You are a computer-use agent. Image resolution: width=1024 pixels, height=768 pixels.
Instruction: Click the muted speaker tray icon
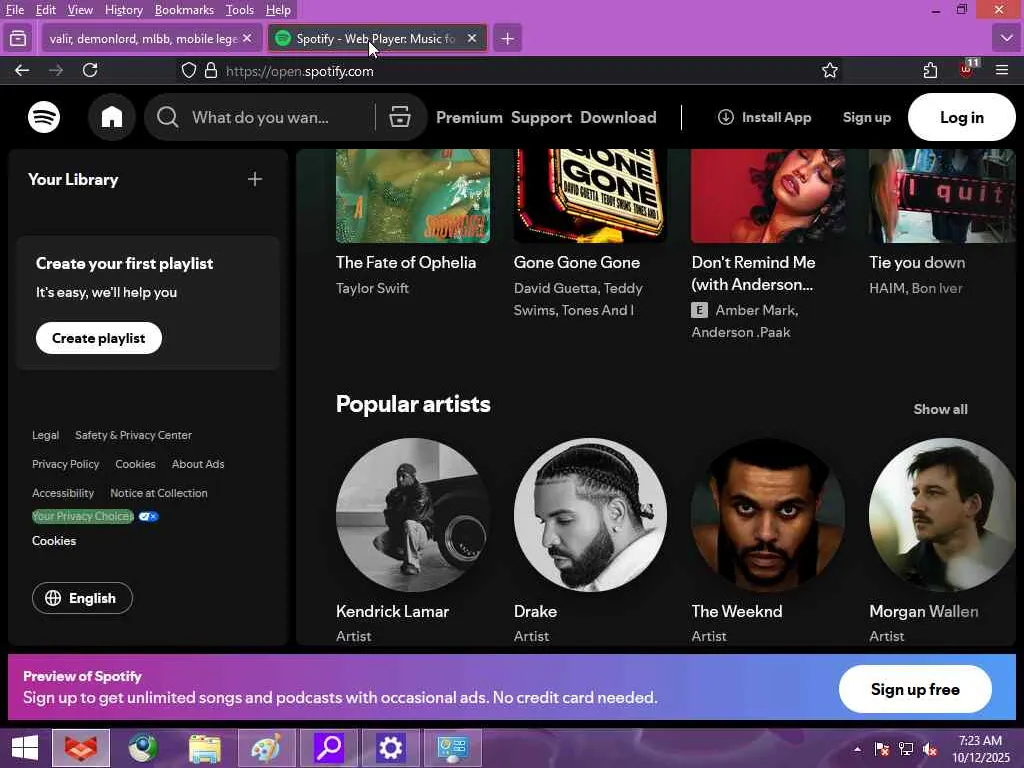930,749
